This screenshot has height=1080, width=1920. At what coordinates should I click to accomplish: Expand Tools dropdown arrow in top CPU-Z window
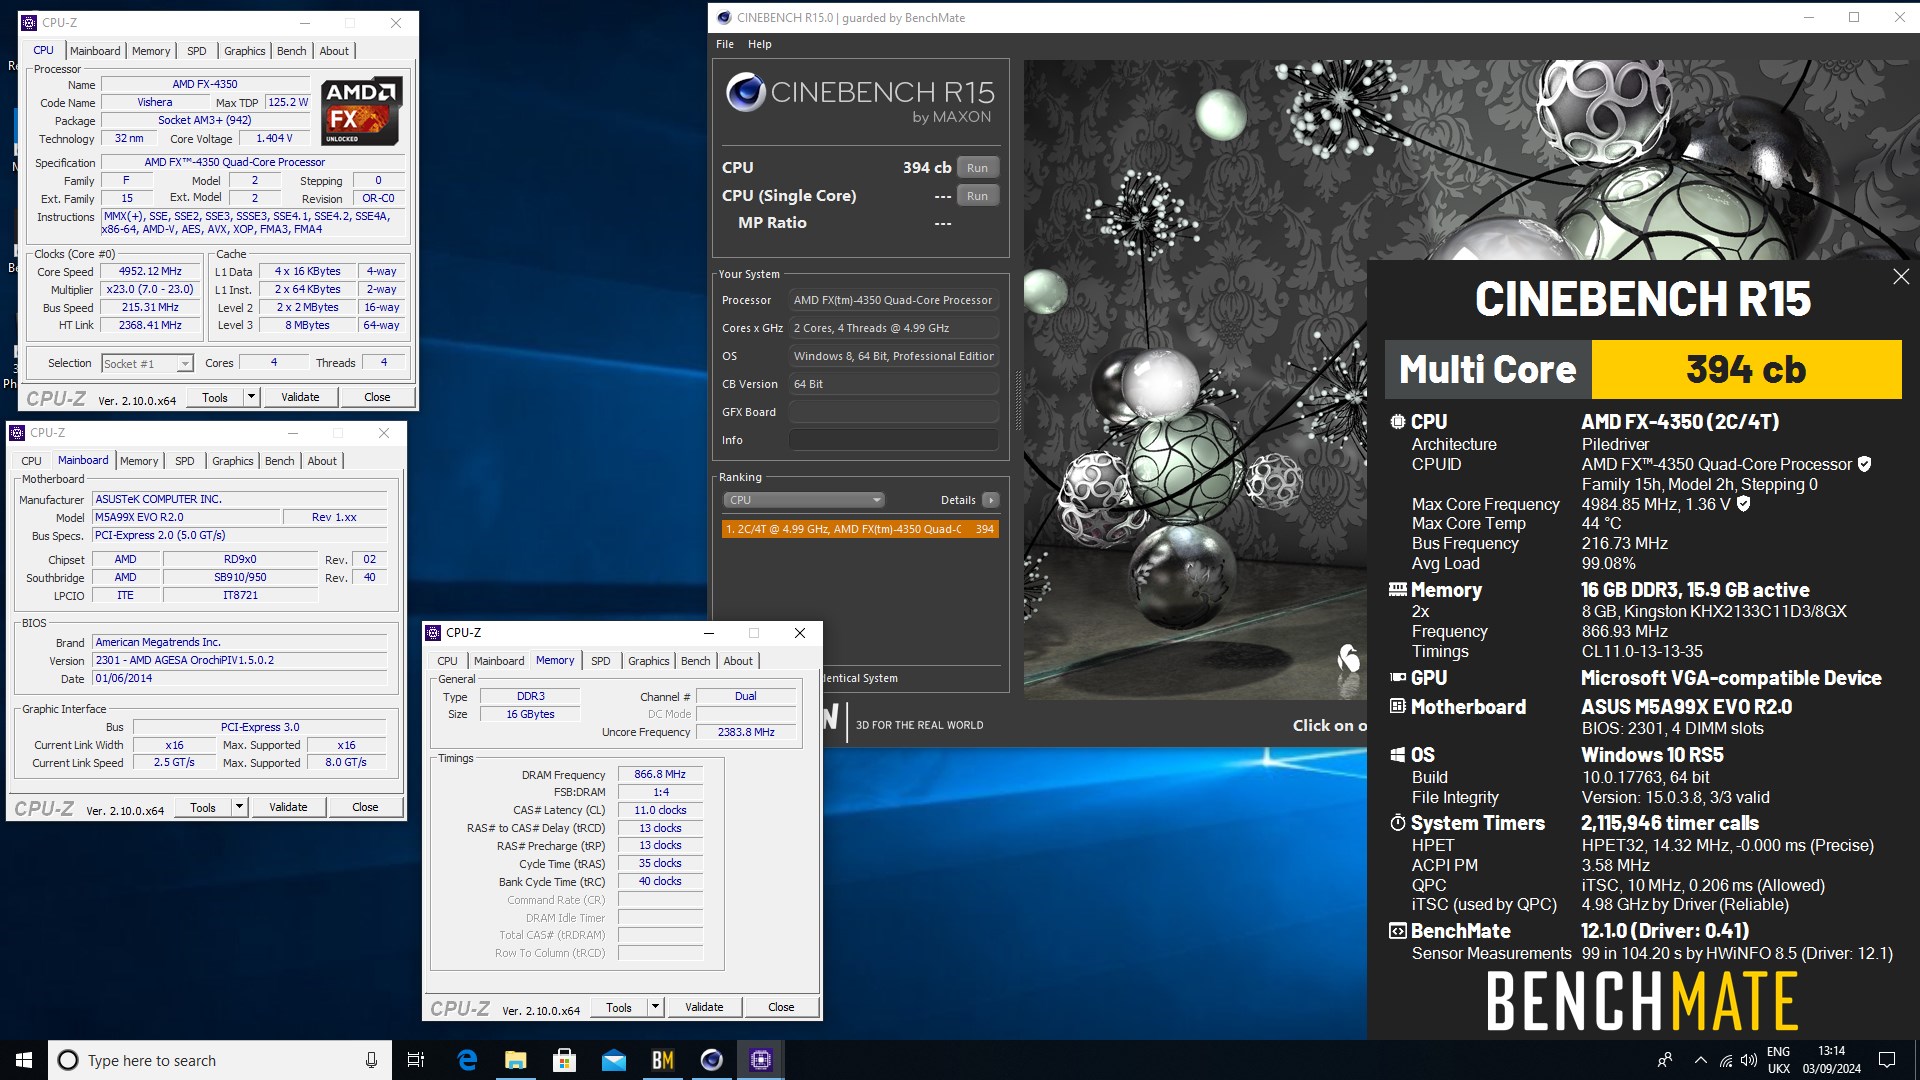pyautogui.click(x=252, y=397)
